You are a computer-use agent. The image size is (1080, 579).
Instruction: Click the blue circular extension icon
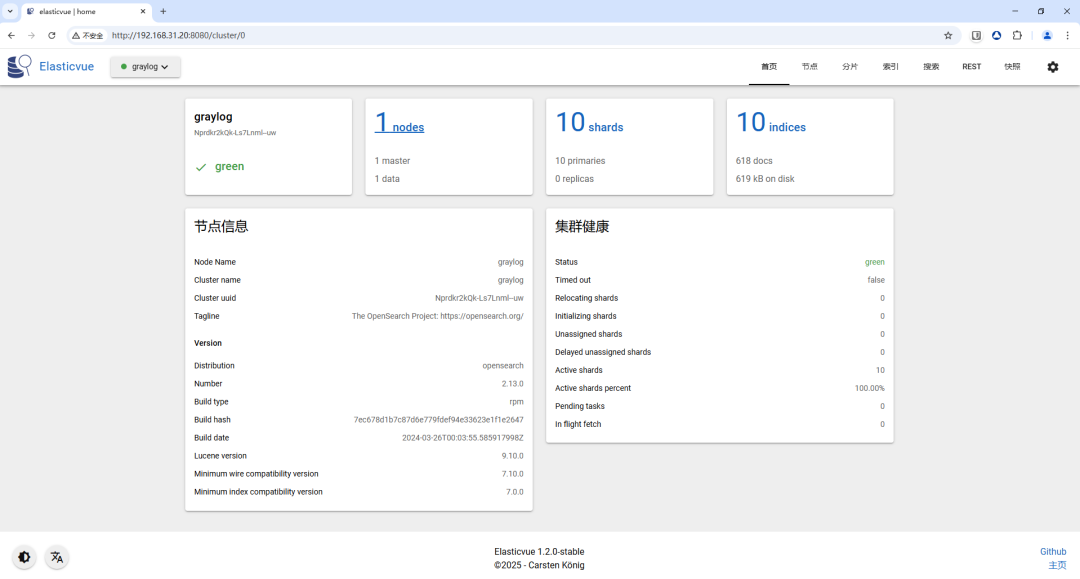point(997,35)
